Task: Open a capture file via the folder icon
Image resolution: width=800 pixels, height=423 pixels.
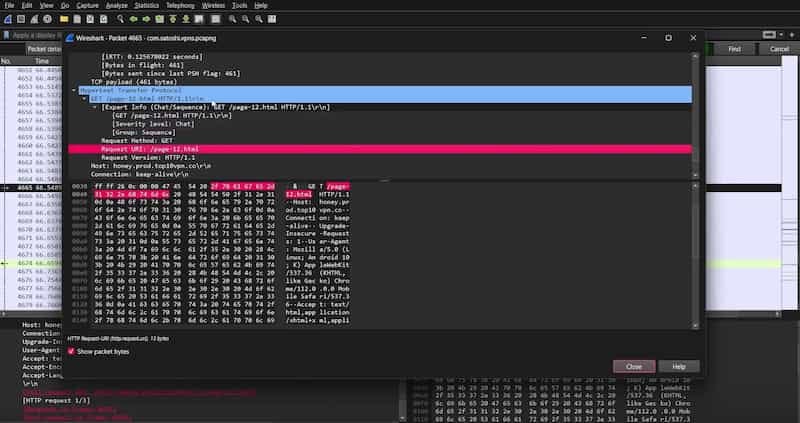Action: [x=64, y=19]
